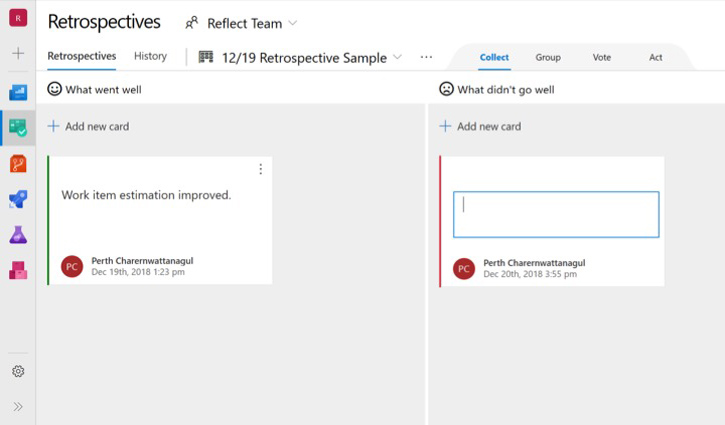Click author name on the red card
The image size is (725, 425).
(x=534, y=263)
